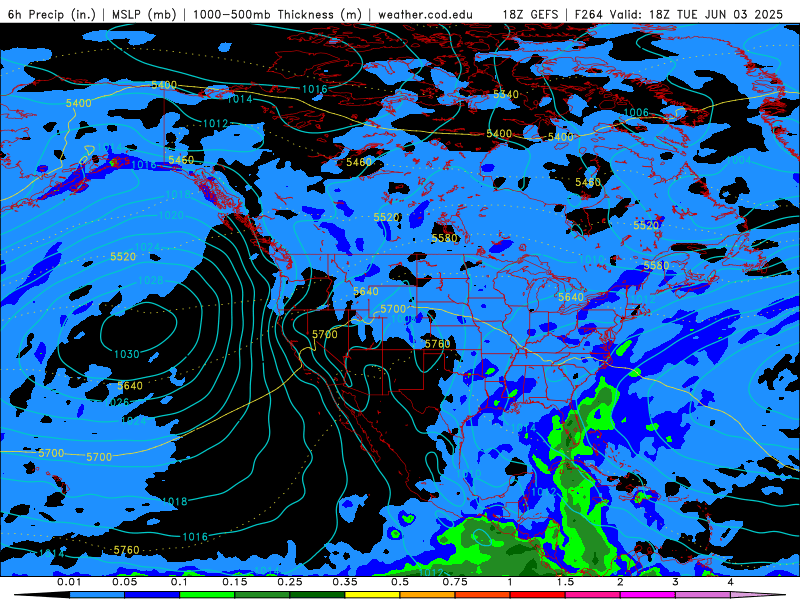Click the light orange 0.5 legend swatch
Image resolution: width=800 pixels, height=600 pixels.
point(428,595)
